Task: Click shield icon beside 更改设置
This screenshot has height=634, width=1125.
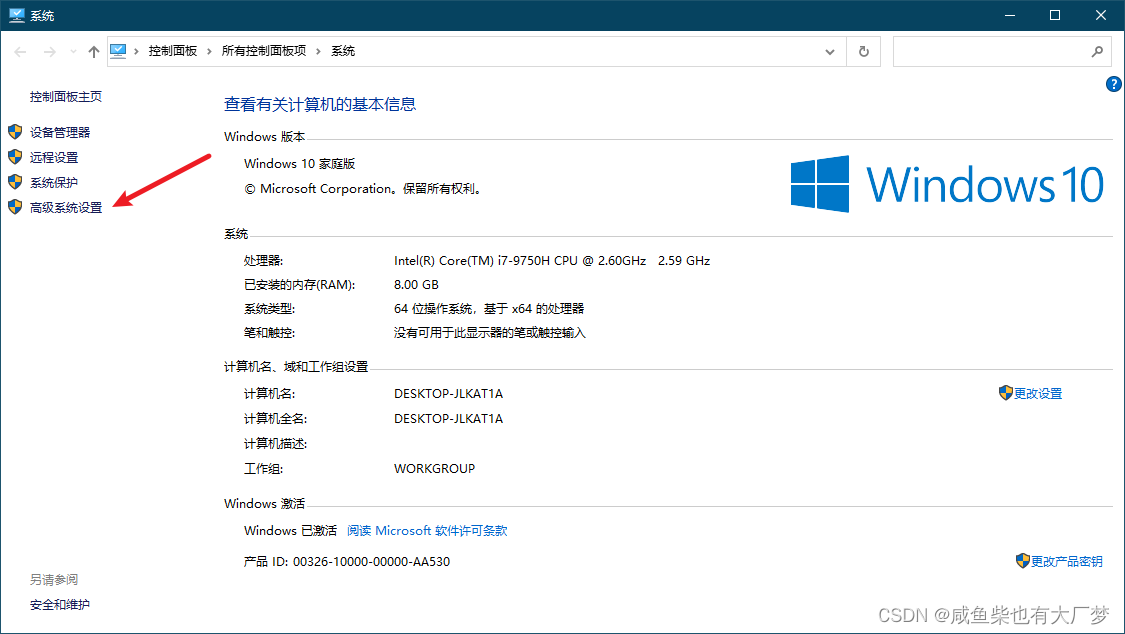Action: pos(1005,393)
